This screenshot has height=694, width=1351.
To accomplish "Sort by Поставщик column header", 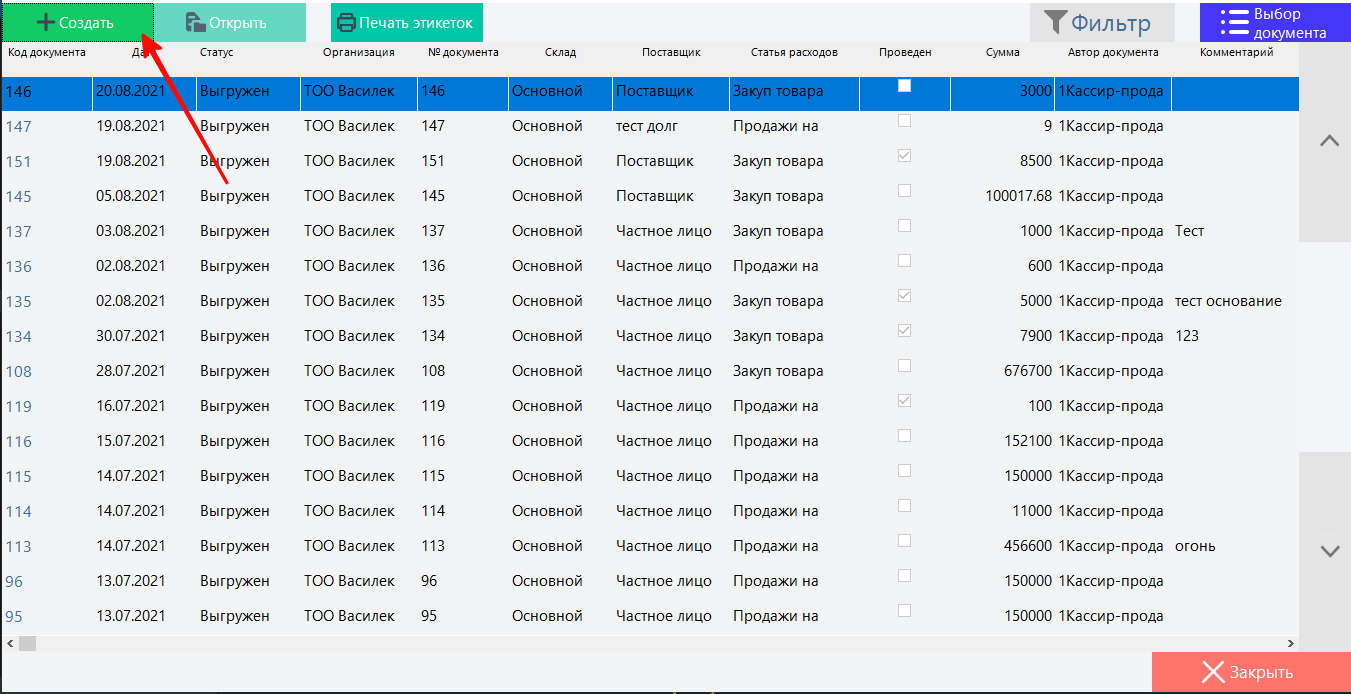I will pyautogui.click(x=671, y=52).
